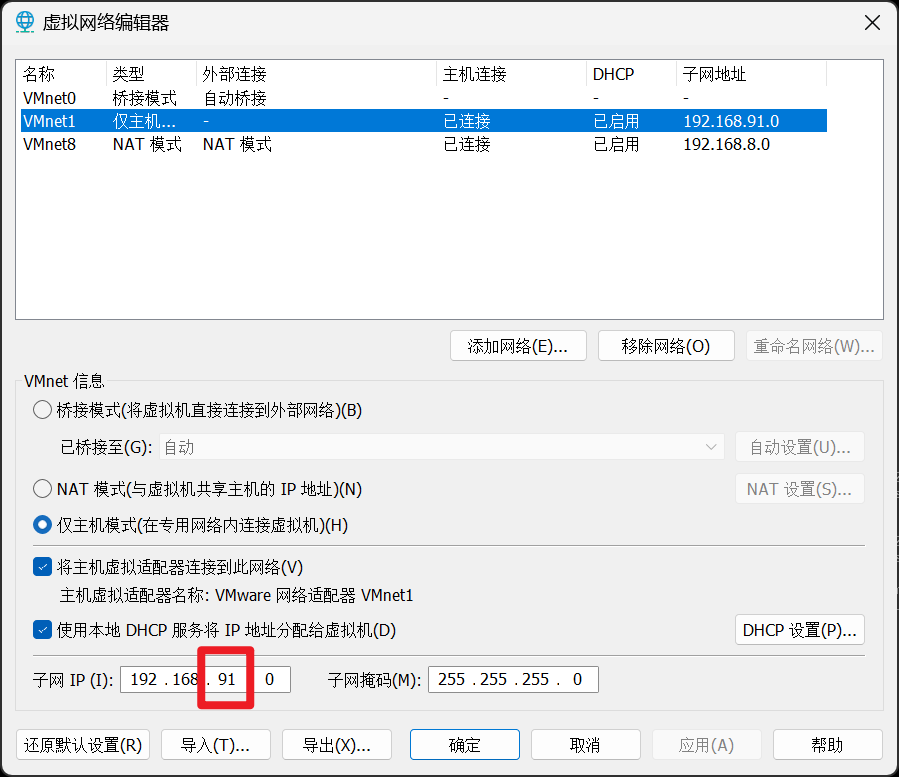Click the 主机连接 column header
The height and width of the screenshot is (777, 899).
click(511, 74)
